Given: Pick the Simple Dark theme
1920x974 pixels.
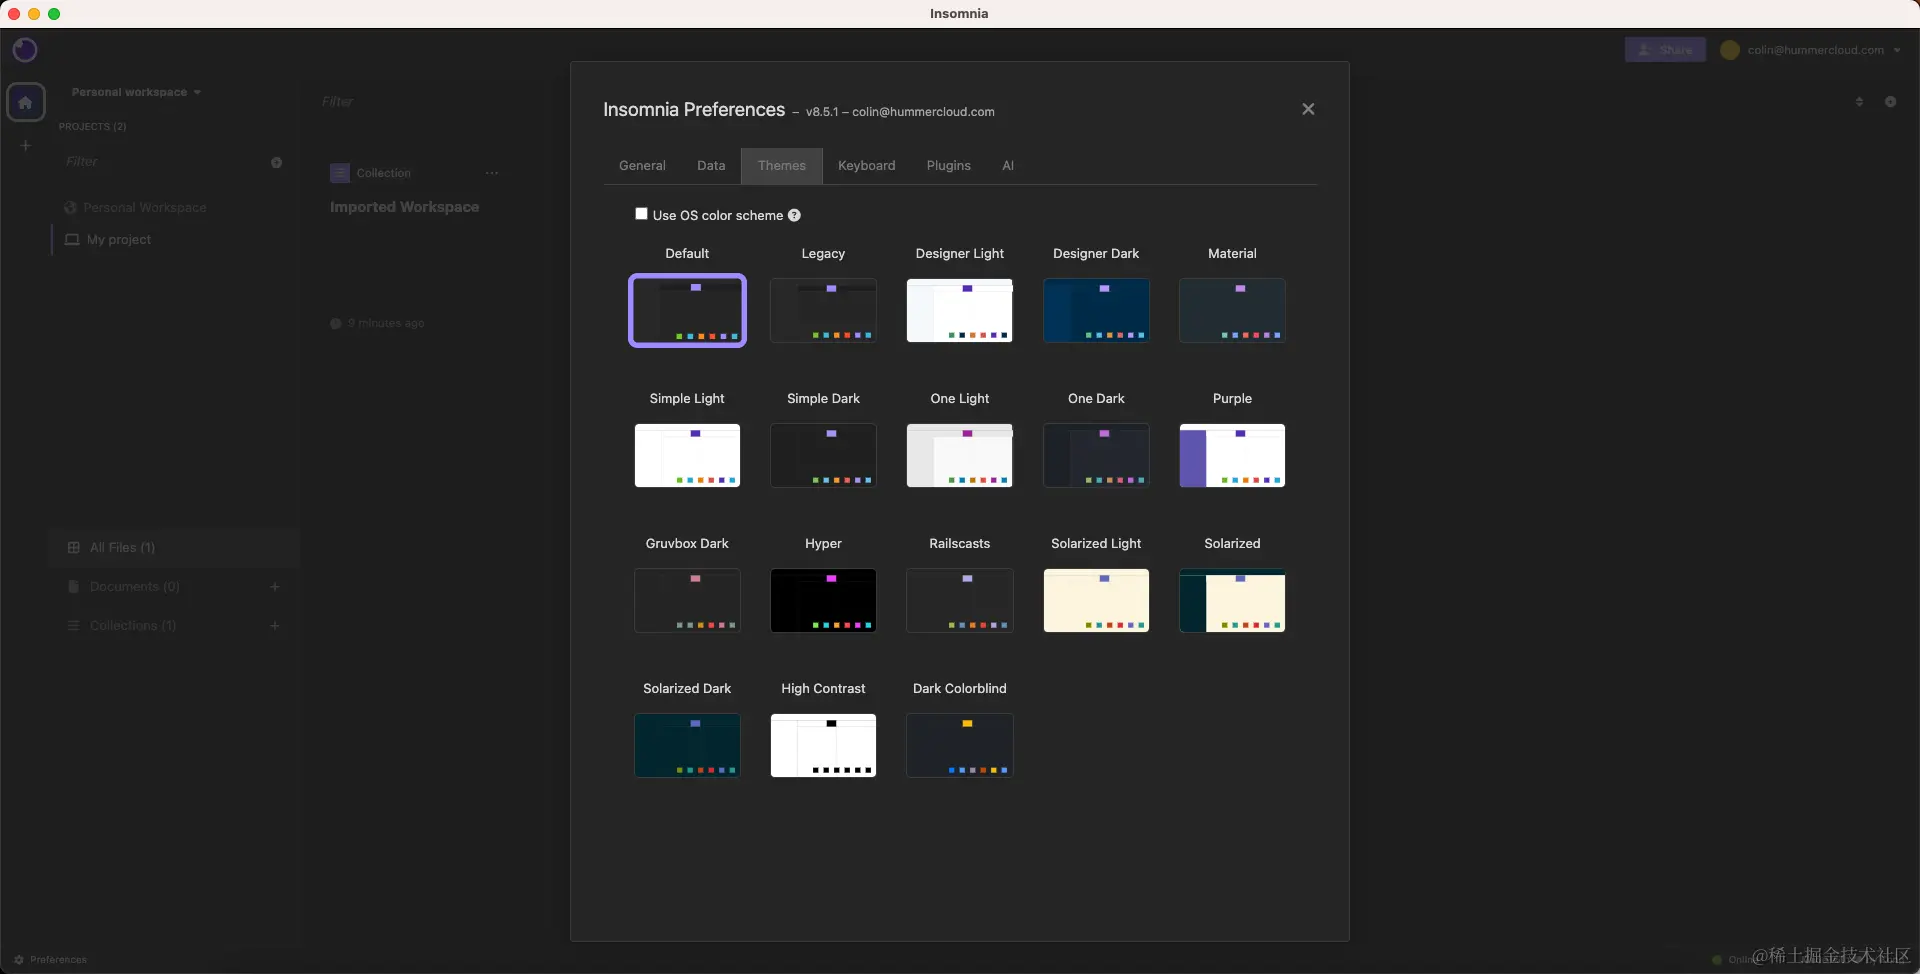Looking at the screenshot, I should pos(823,455).
